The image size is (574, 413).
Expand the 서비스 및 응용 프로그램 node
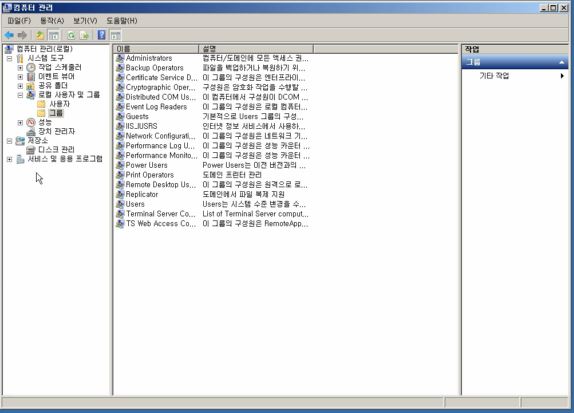[x=9, y=159]
